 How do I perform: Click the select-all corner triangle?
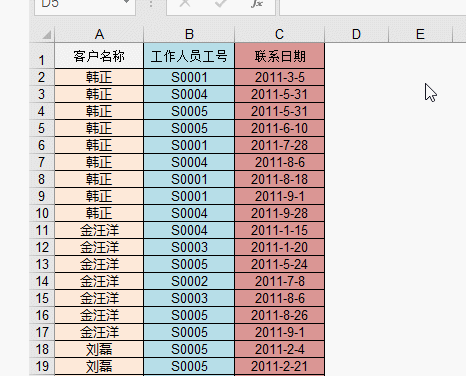coord(47,34)
